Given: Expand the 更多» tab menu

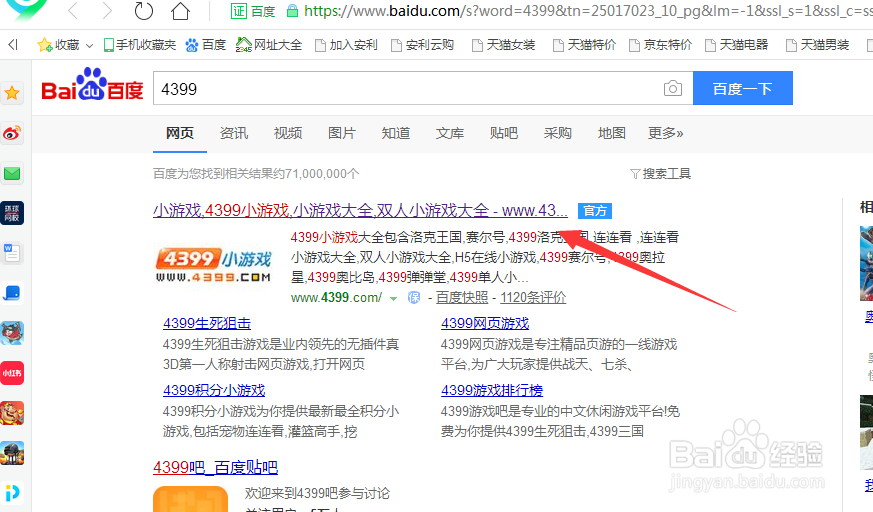Looking at the screenshot, I should pyautogui.click(x=666, y=133).
